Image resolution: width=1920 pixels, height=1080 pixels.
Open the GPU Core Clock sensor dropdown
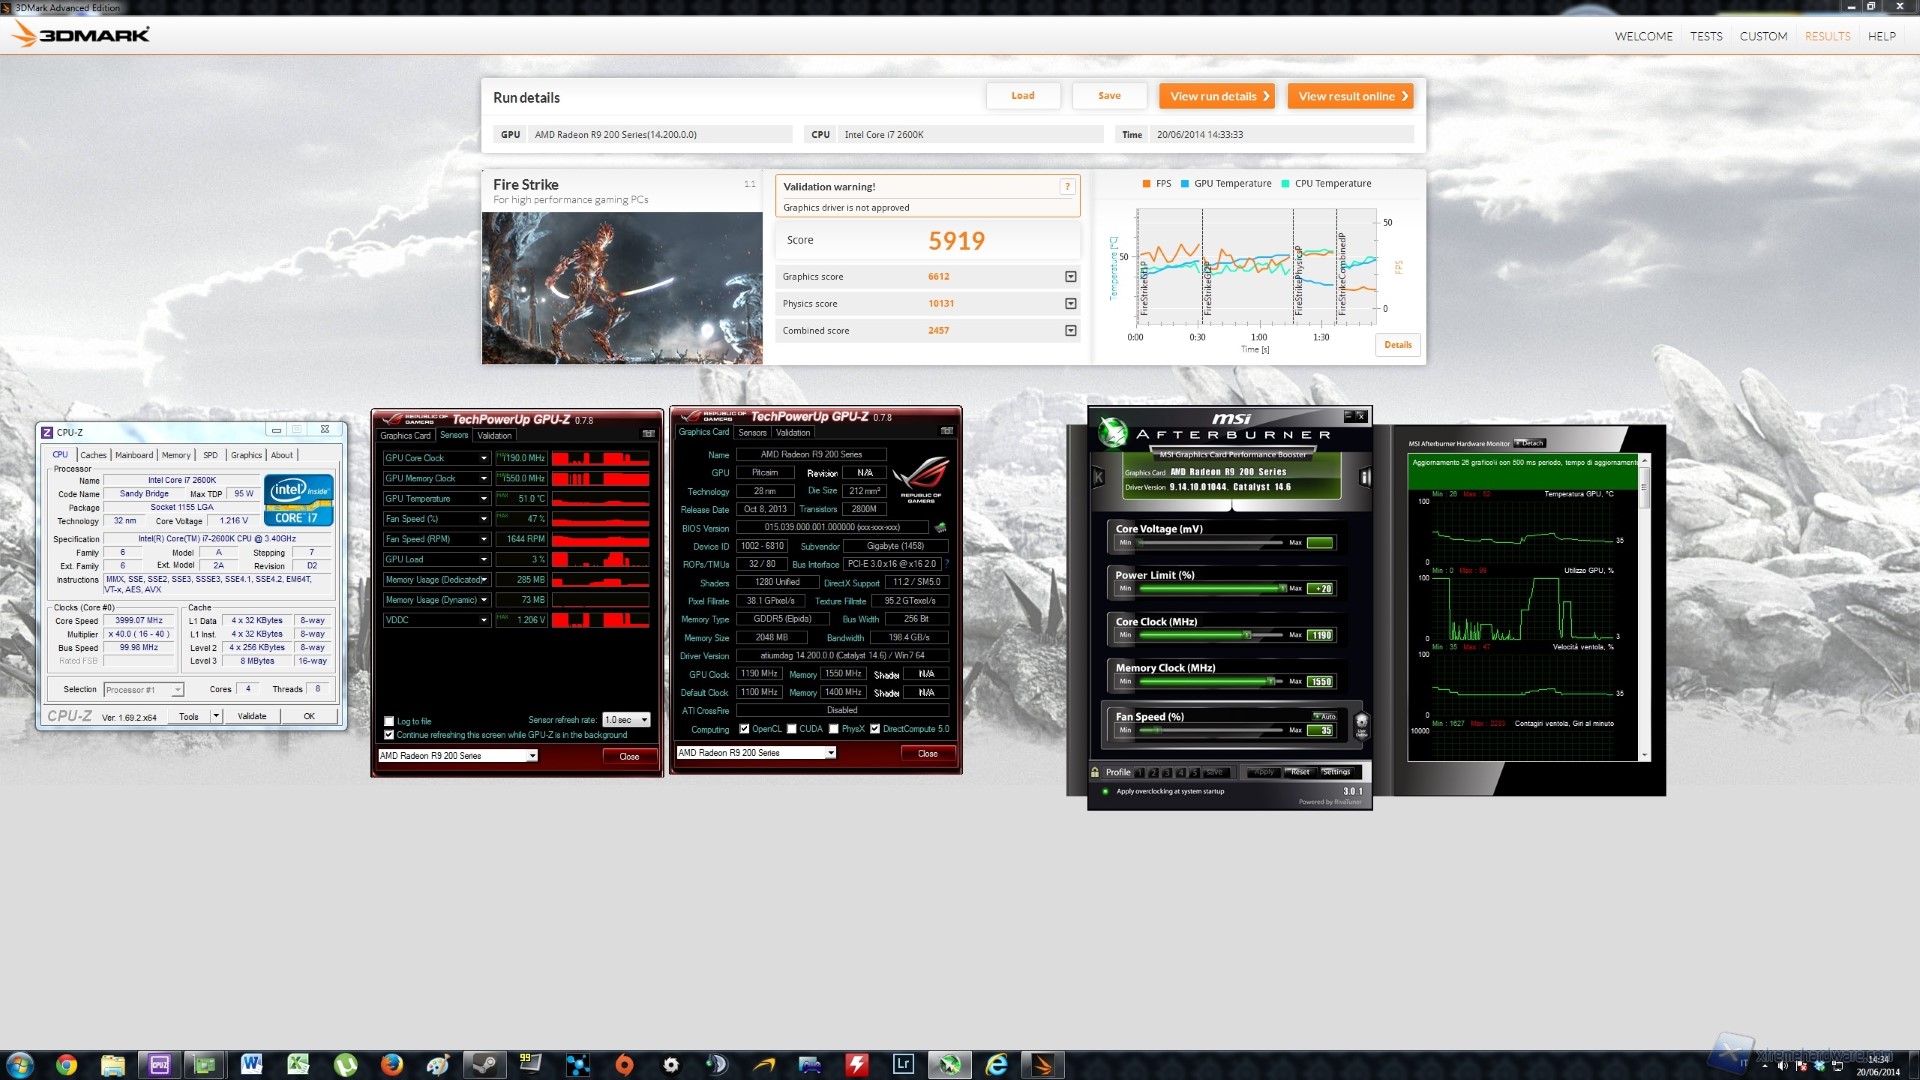(486, 458)
